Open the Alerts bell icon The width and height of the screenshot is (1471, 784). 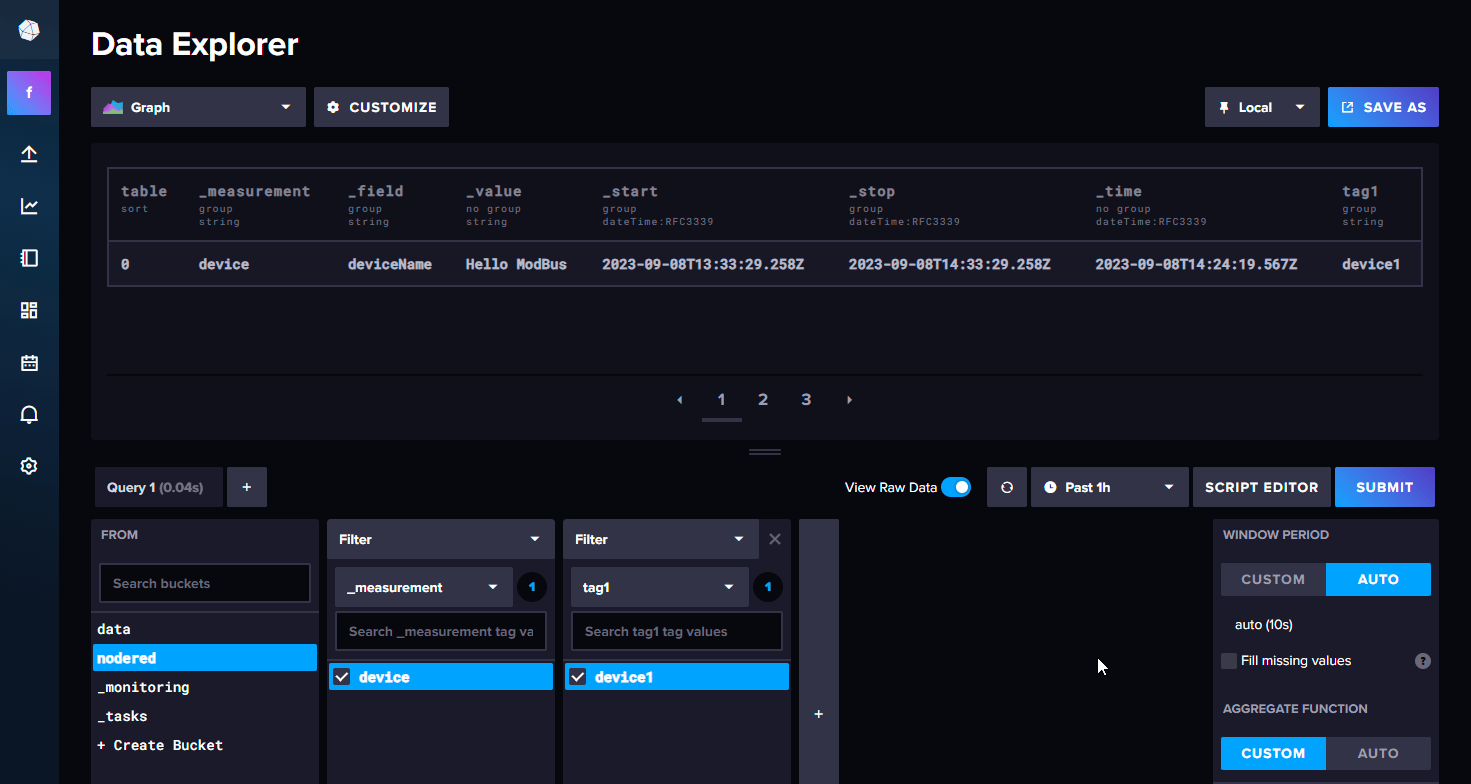[x=29, y=414]
